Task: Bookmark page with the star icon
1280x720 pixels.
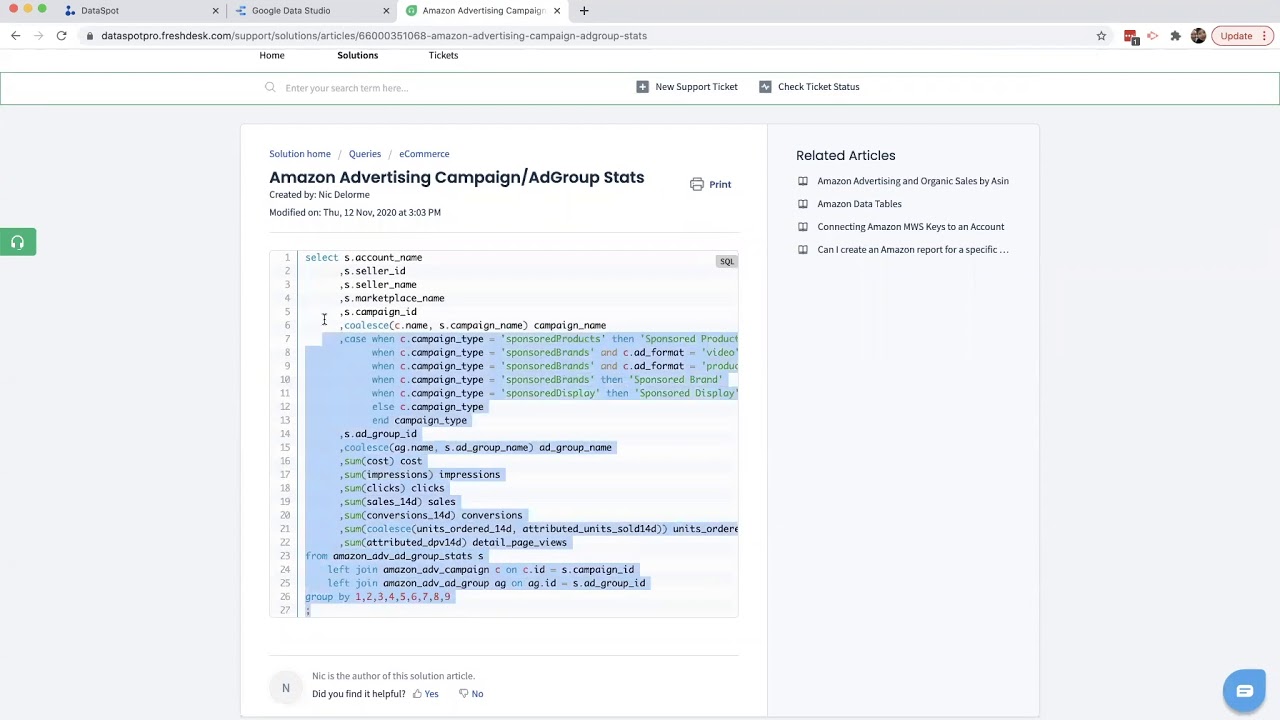Action: 1101,36
